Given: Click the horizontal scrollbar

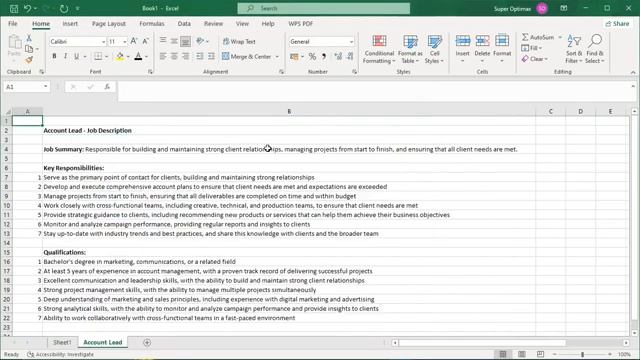Looking at the screenshot, I should [482, 343].
